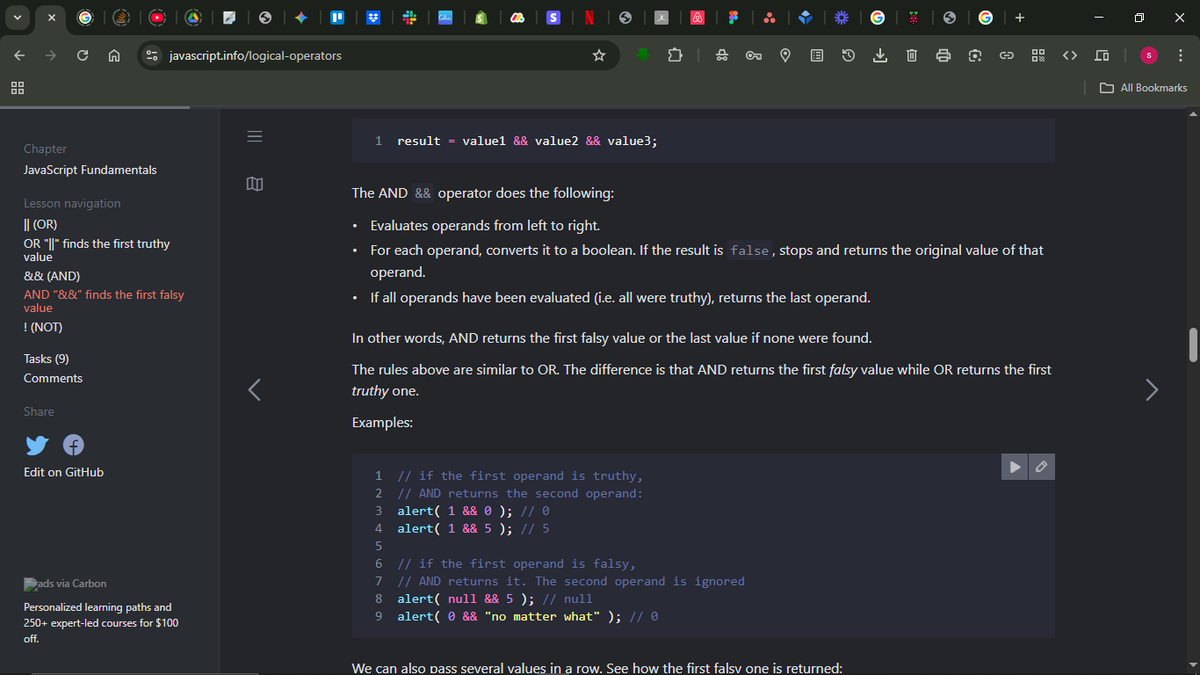1200x675 pixels.
Task: Switch to the Dropbox tab
Action: (373, 17)
